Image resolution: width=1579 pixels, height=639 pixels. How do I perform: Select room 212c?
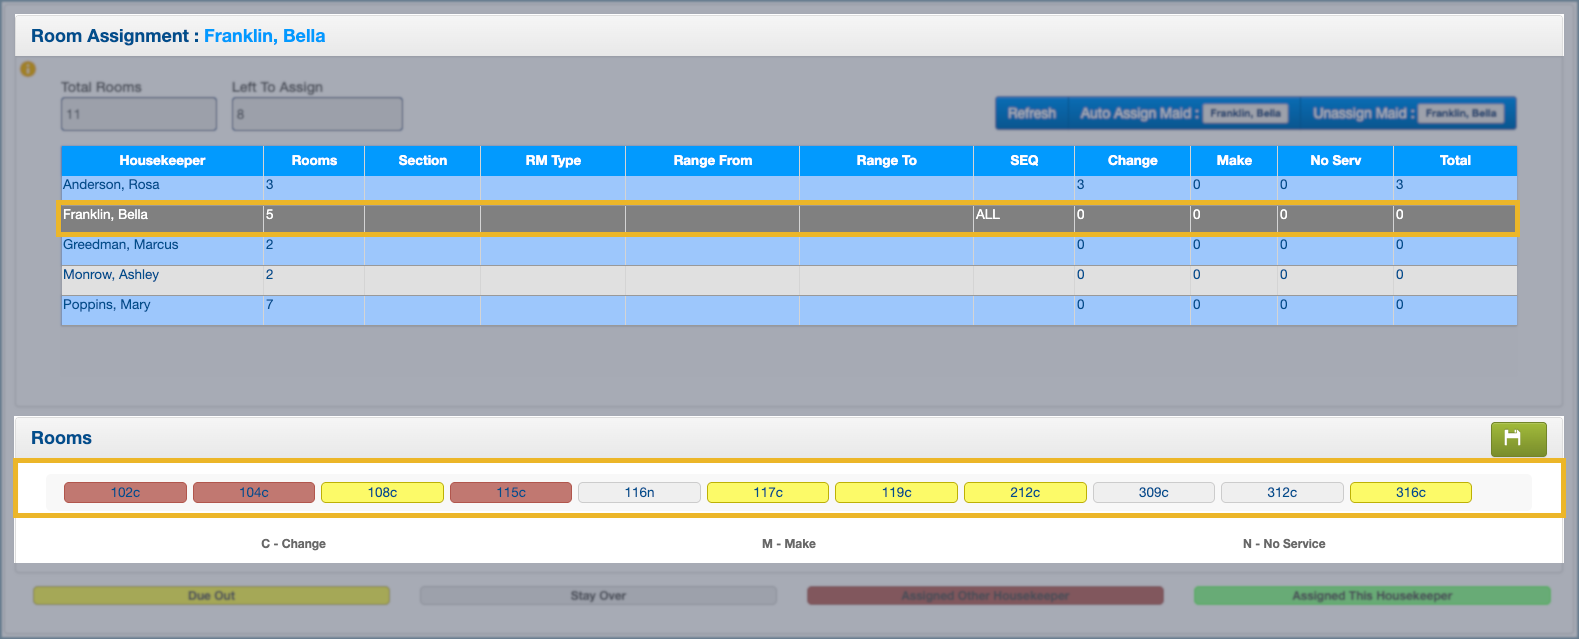coord(1024,492)
